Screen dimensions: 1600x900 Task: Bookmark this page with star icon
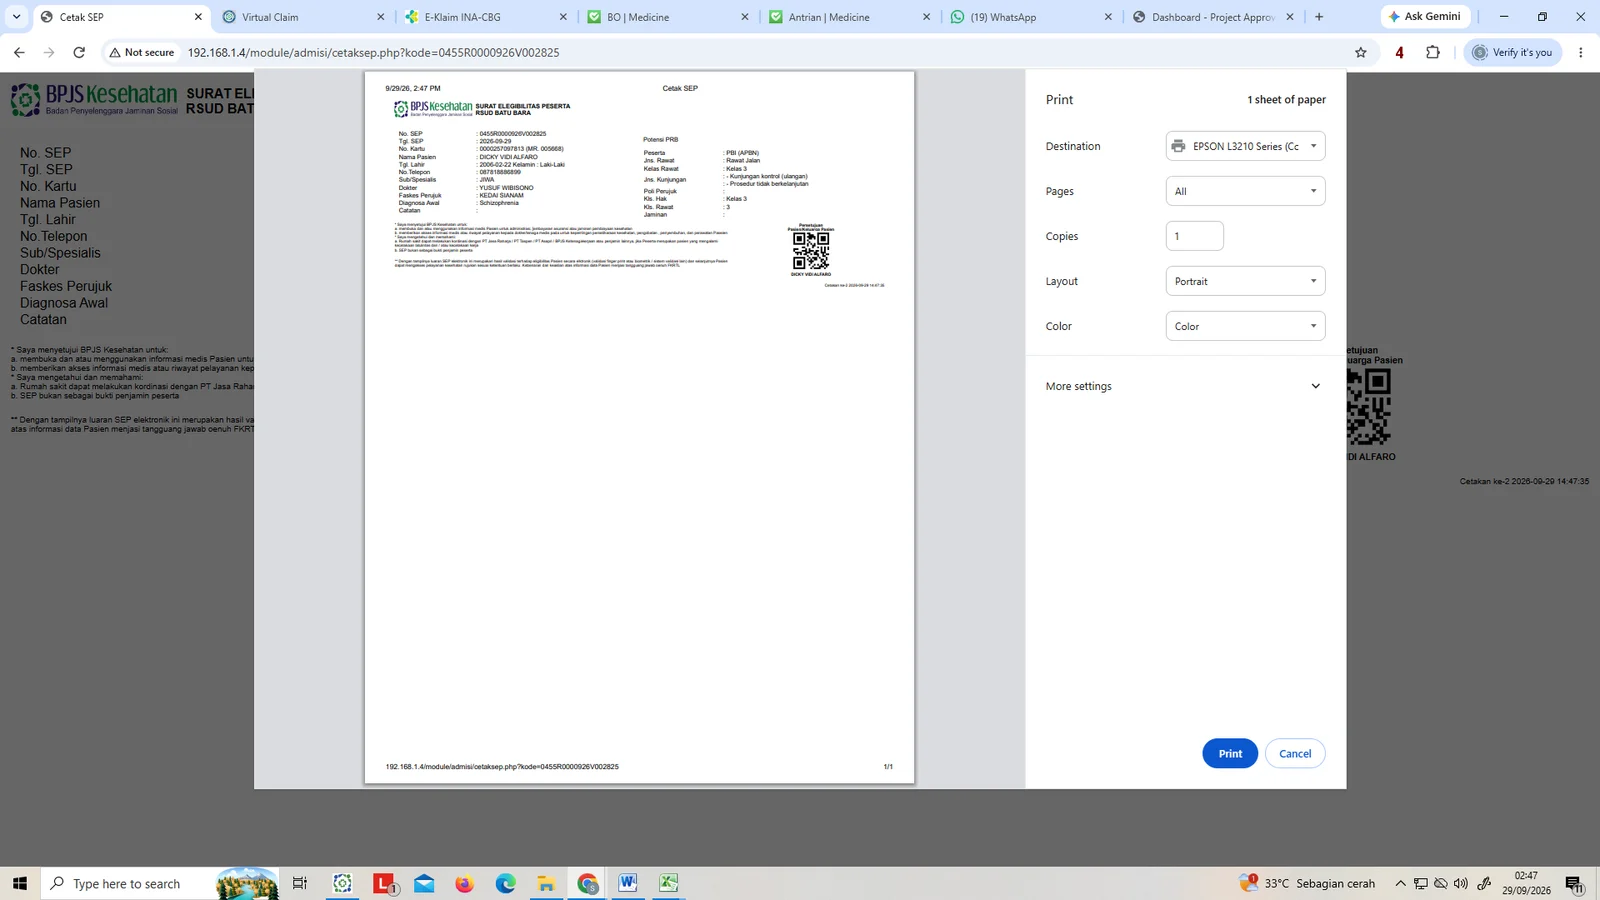coord(1360,52)
